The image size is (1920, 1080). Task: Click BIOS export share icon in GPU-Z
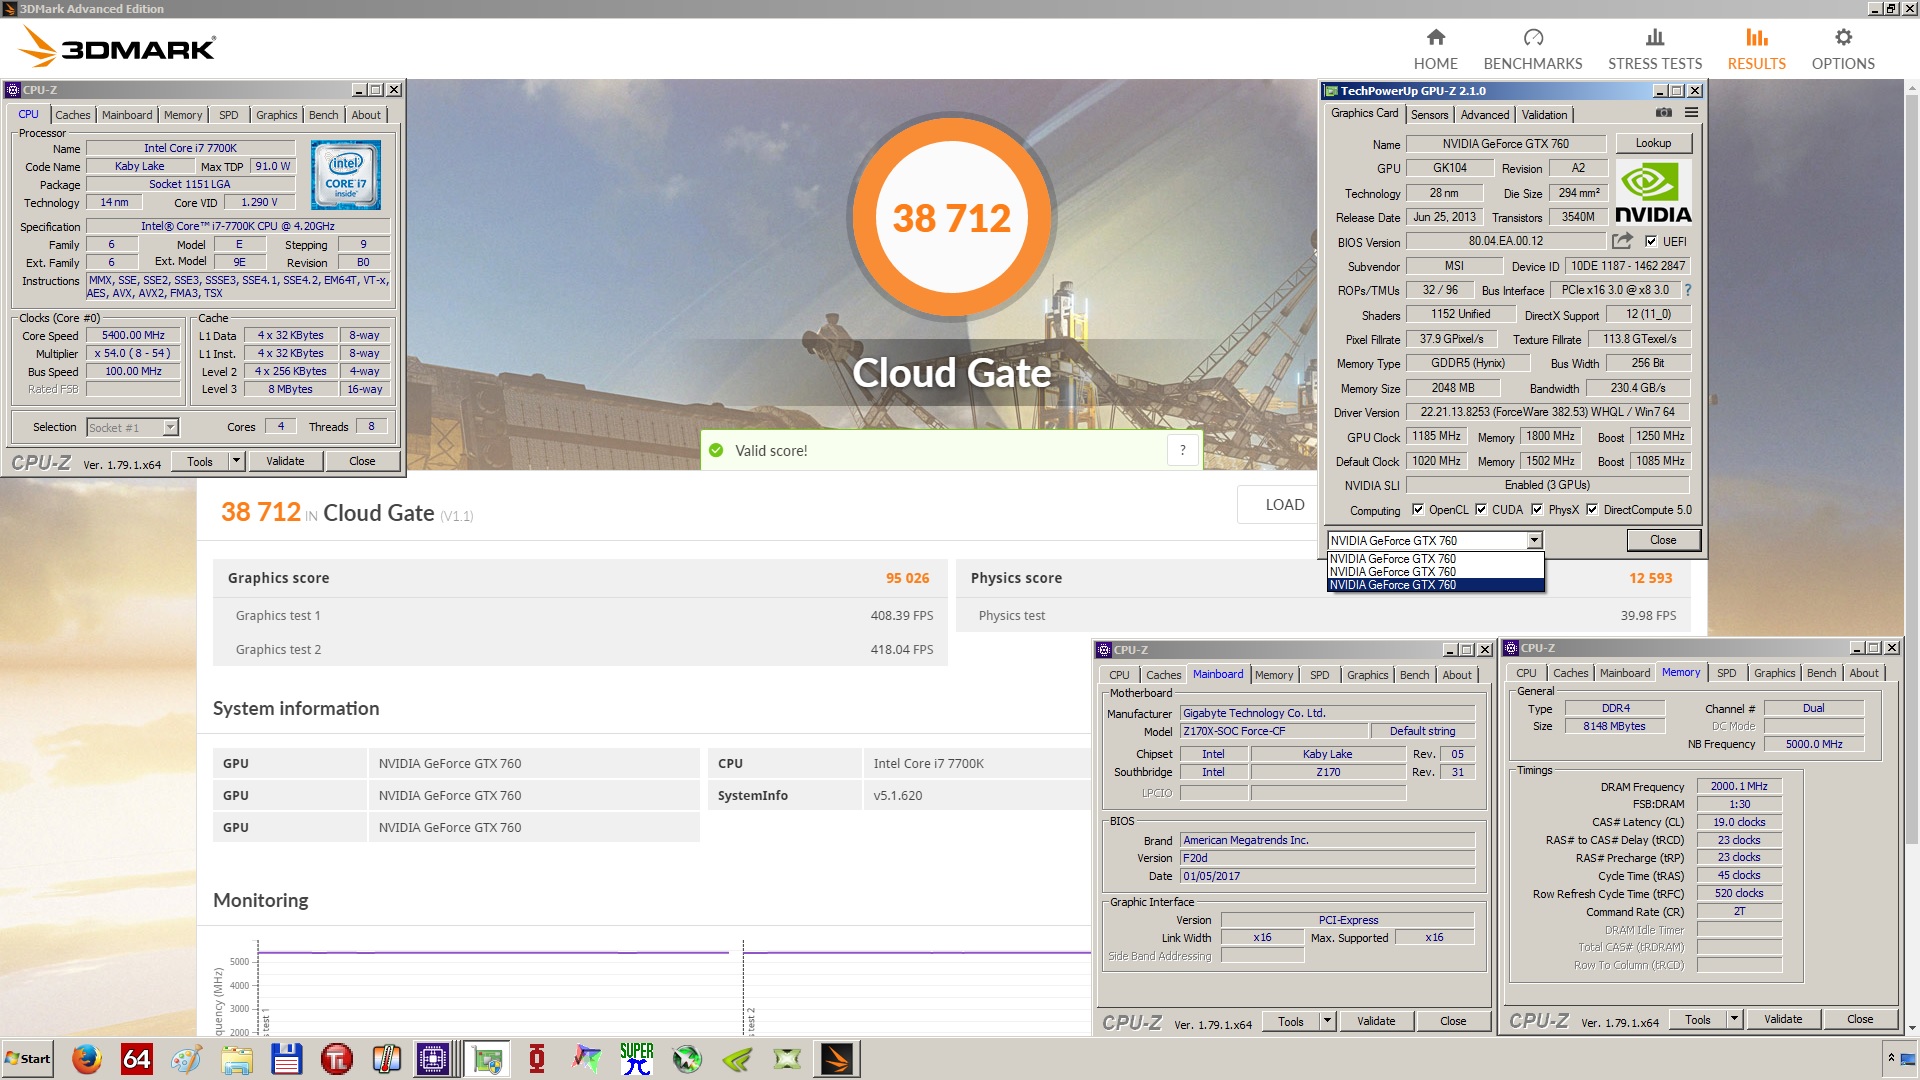(x=1622, y=241)
